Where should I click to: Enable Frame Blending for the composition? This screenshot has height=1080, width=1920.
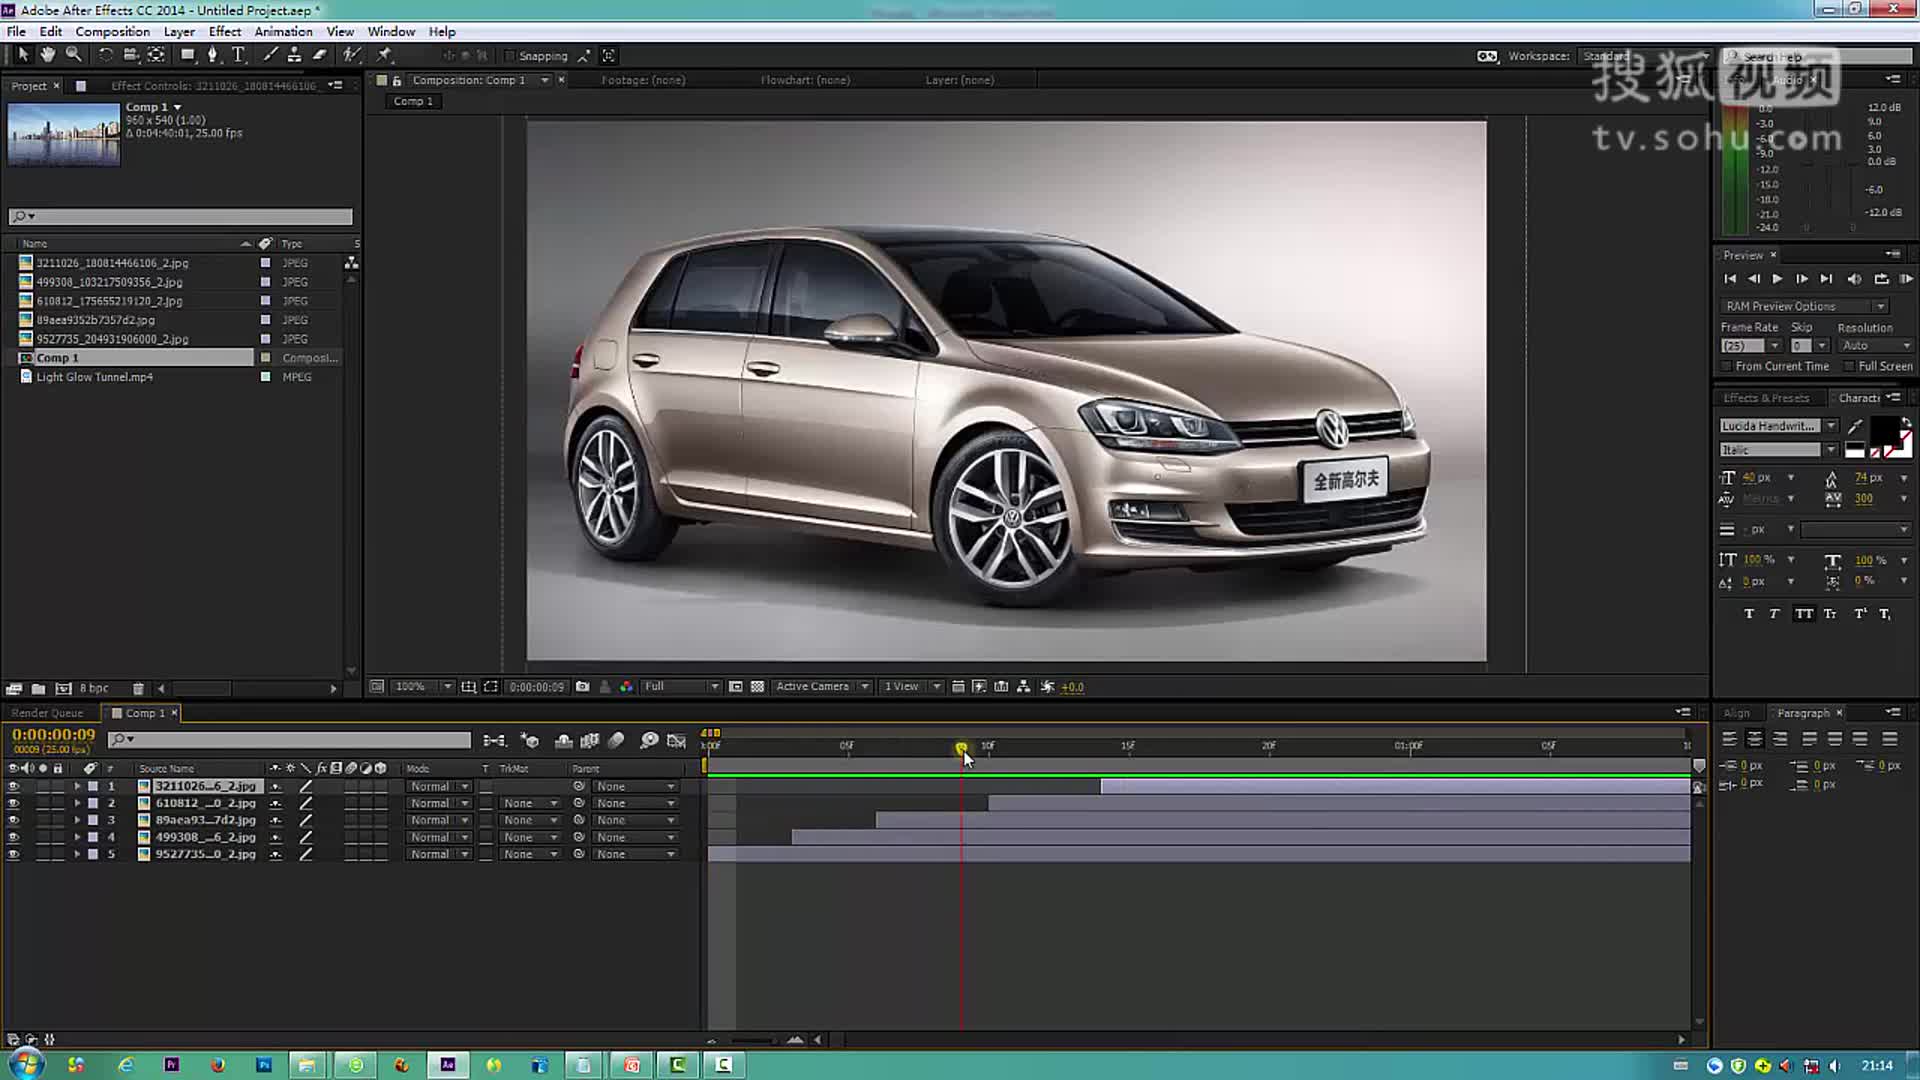point(590,741)
